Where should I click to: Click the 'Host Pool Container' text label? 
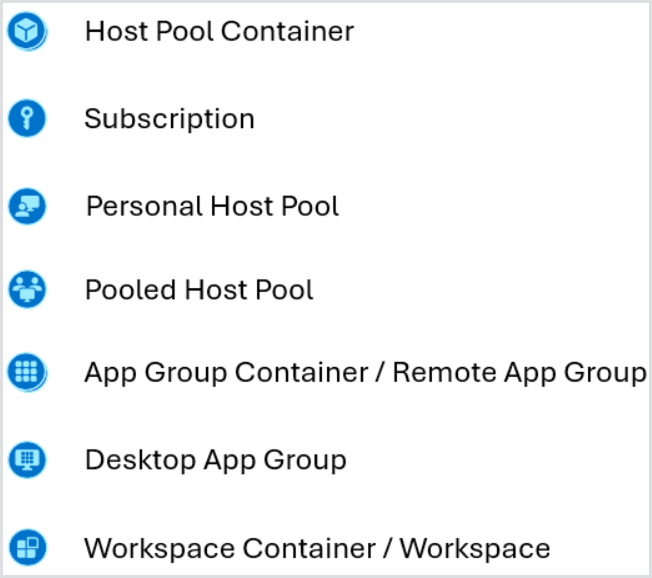219,32
